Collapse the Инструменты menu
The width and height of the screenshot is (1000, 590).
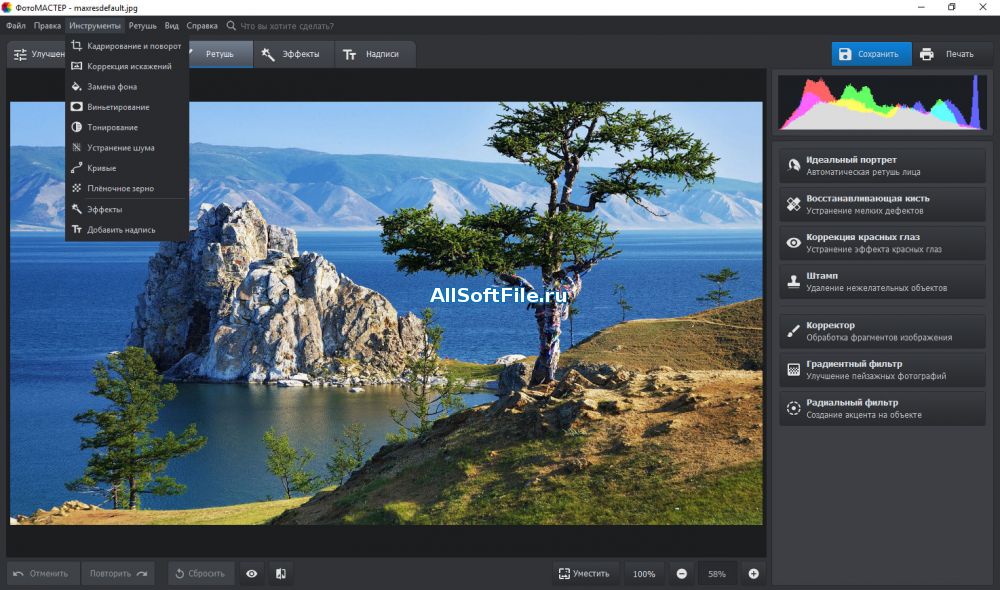tap(94, 26)
